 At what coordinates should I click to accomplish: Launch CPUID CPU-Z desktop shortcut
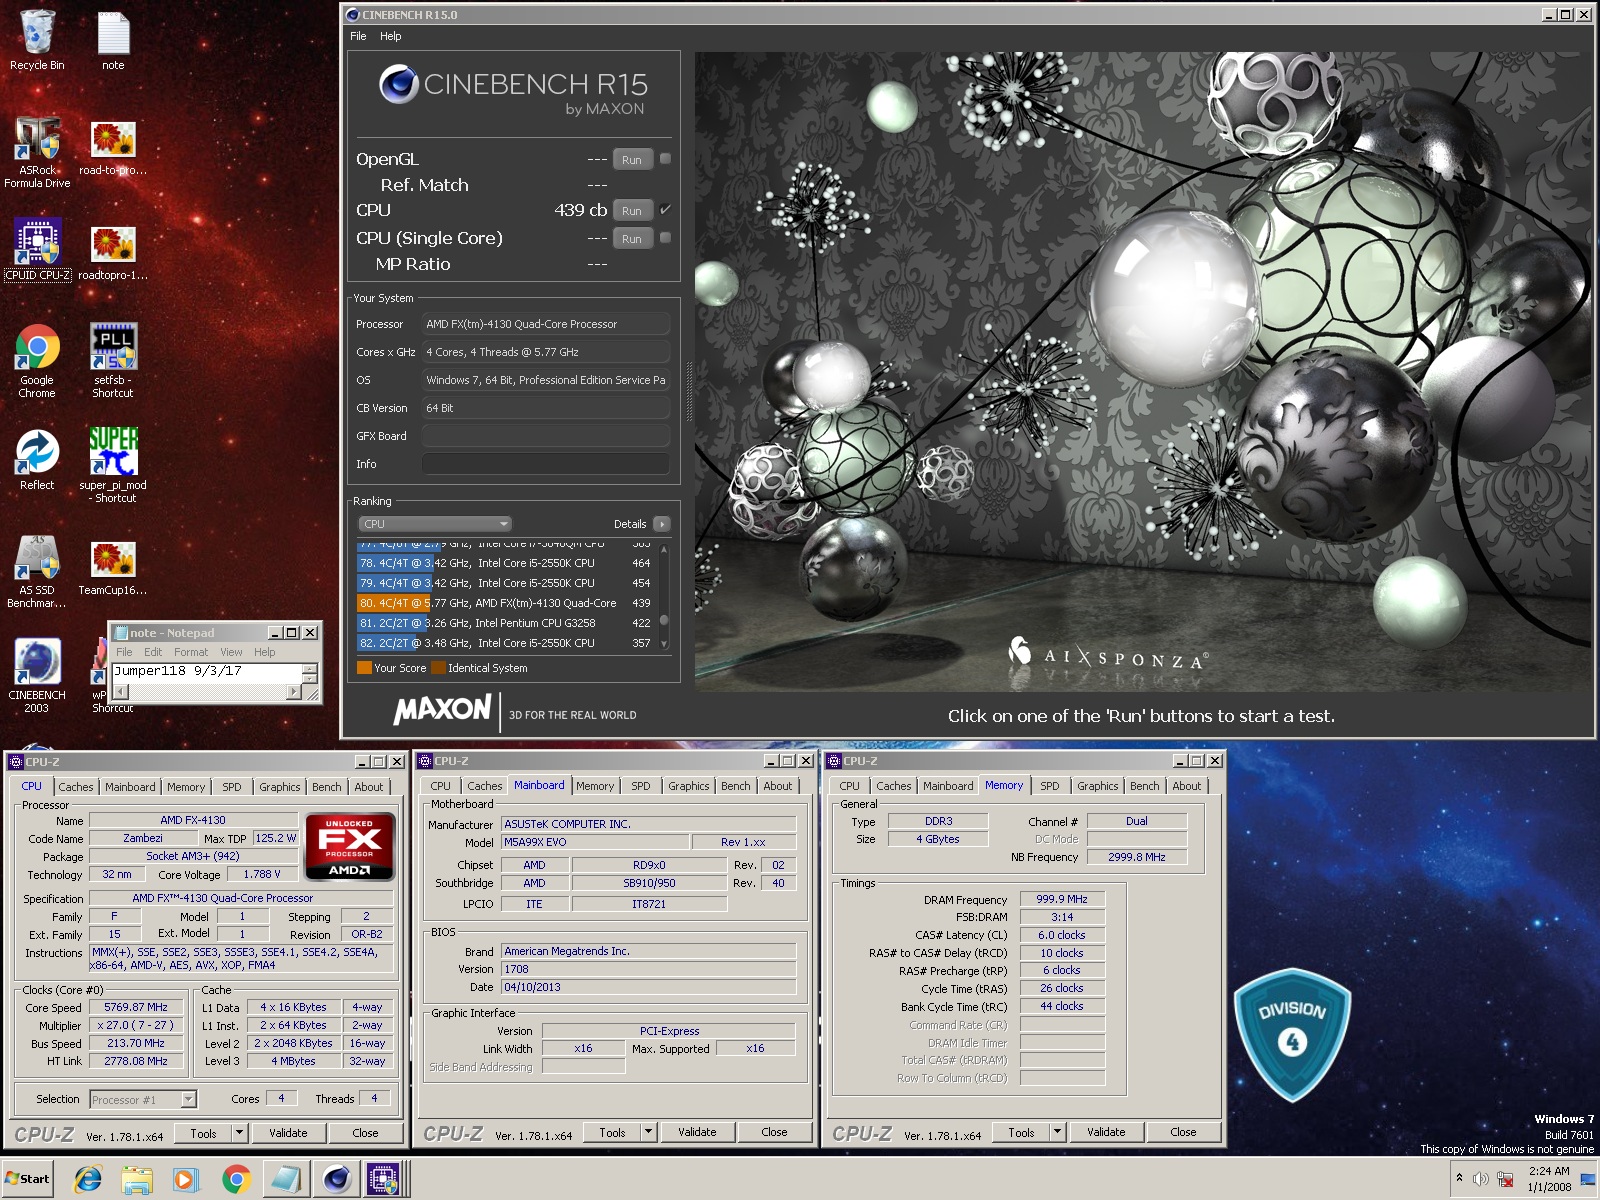[37, 250]
